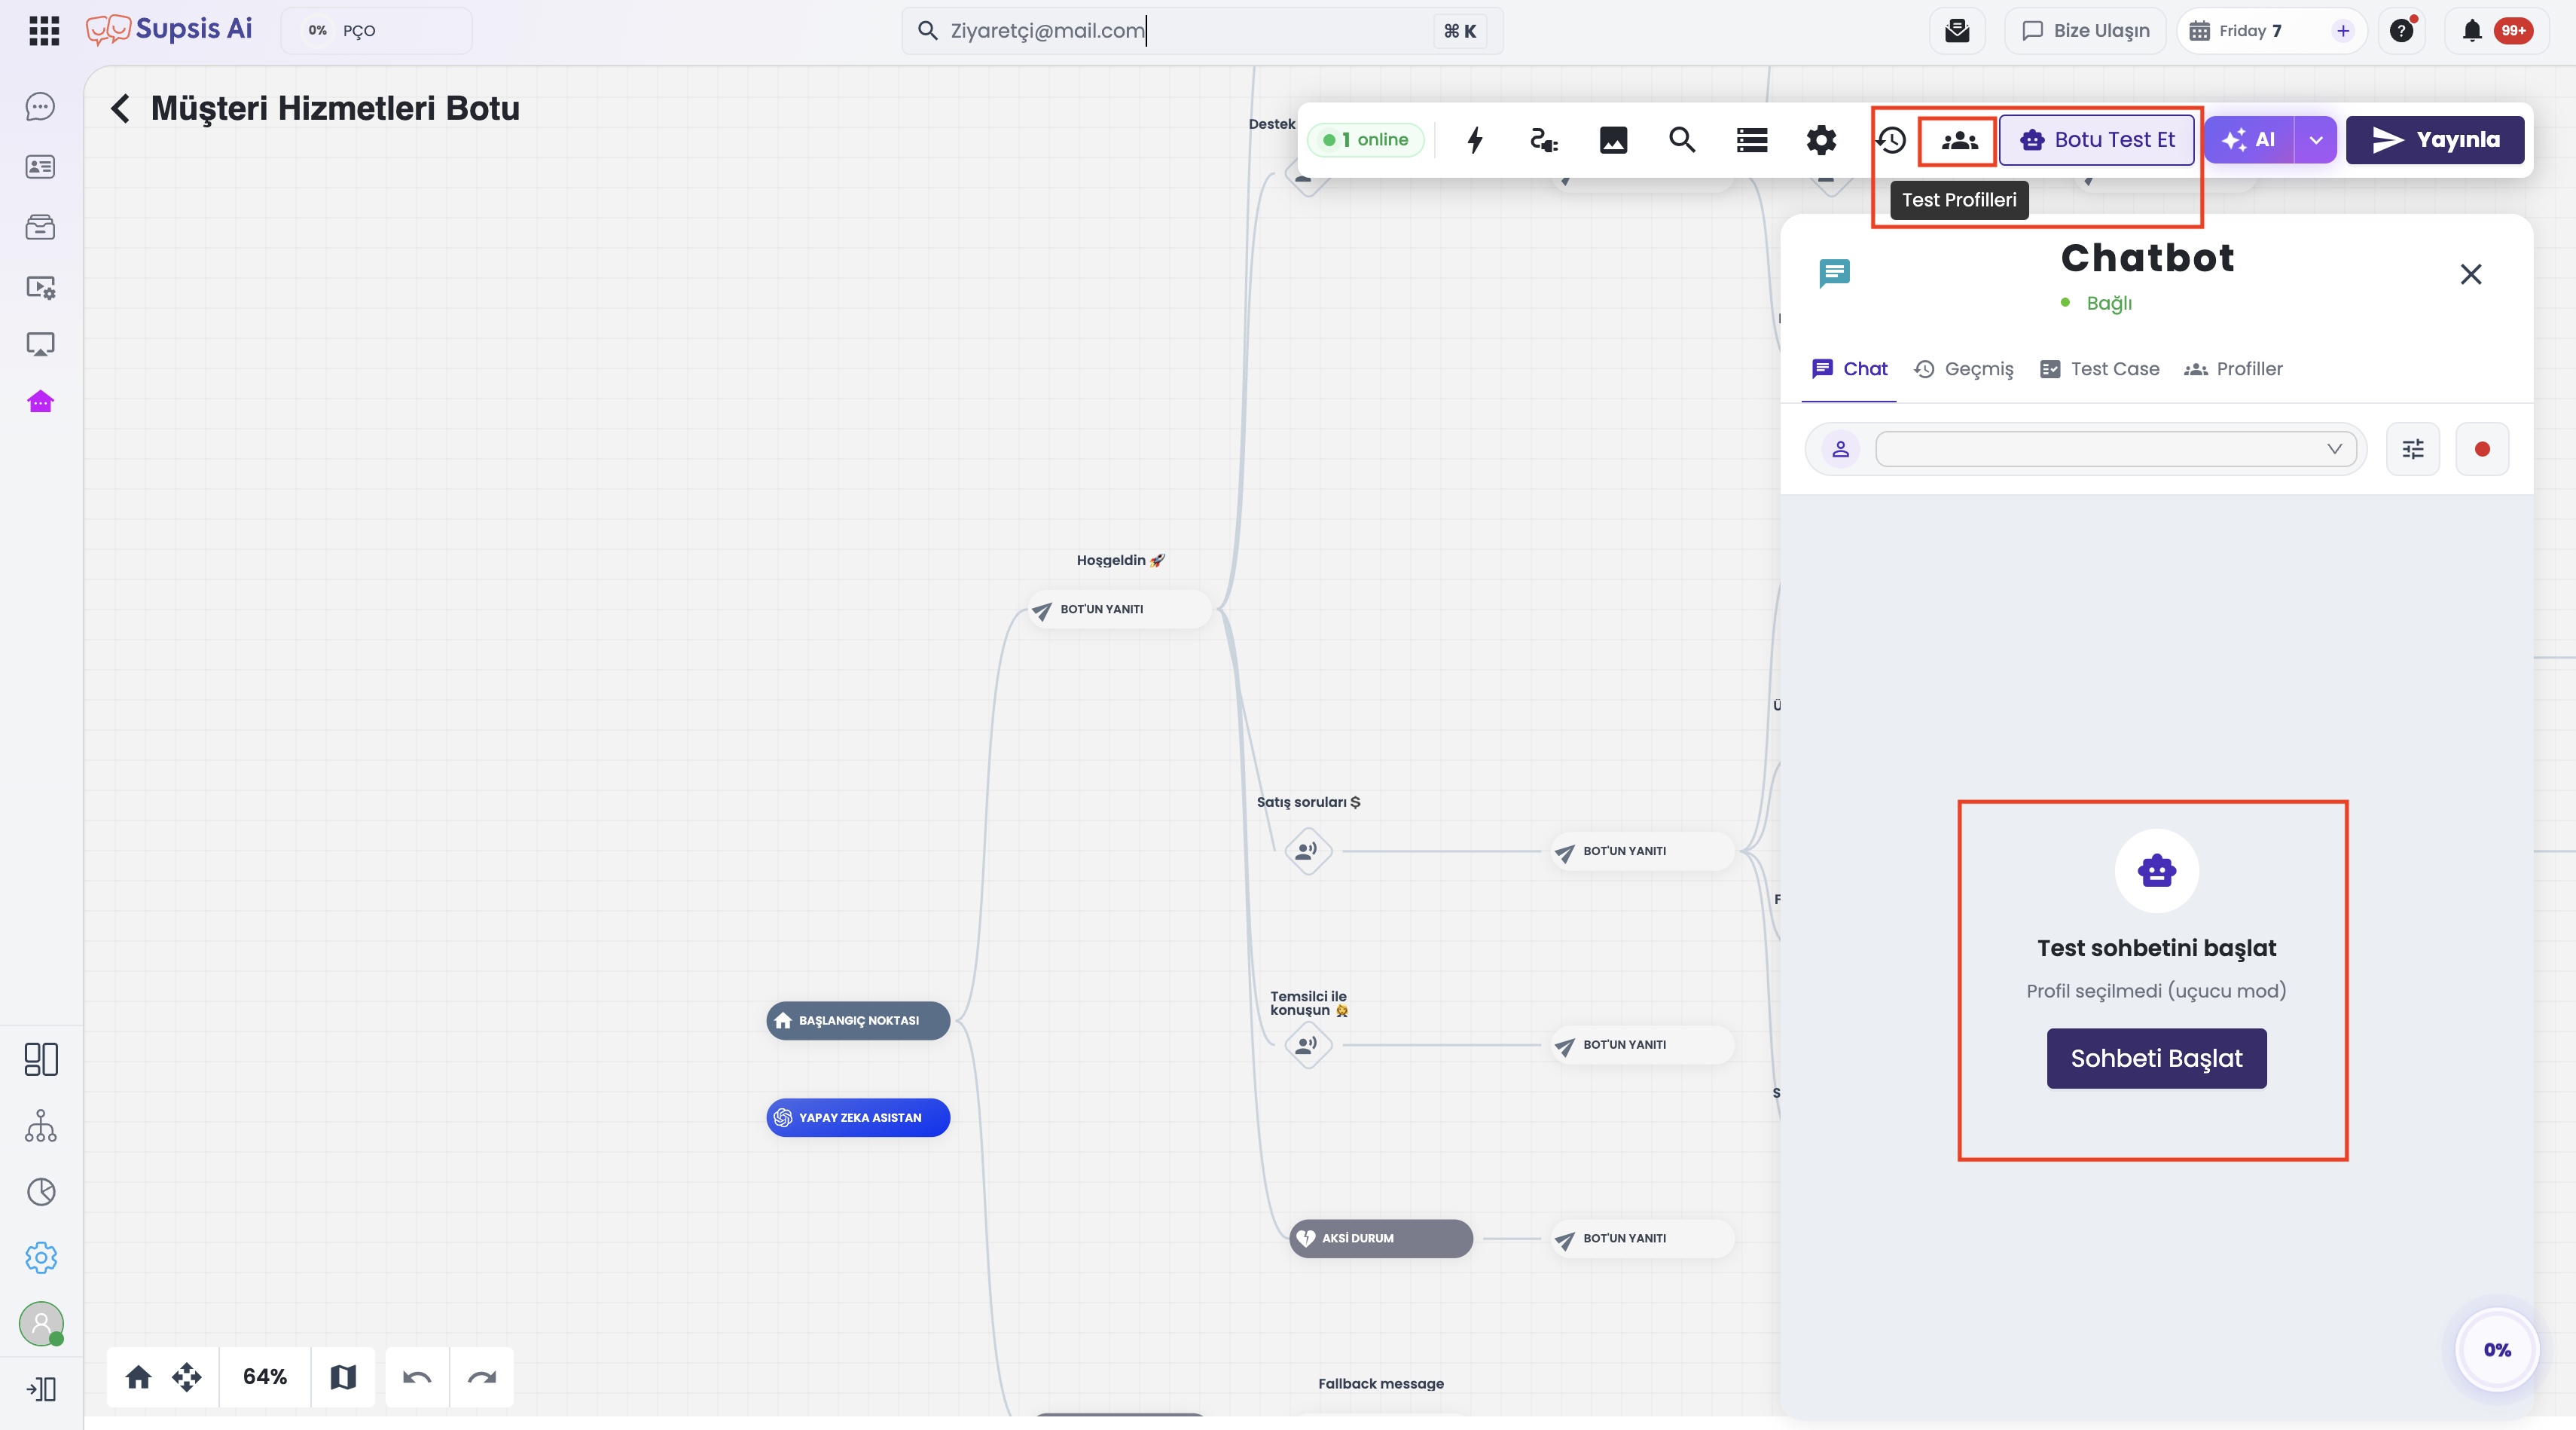Click the Yayınla publish button
Screen dimensions: 2576x1430
pyautogui.click(x=2435, y=140)
